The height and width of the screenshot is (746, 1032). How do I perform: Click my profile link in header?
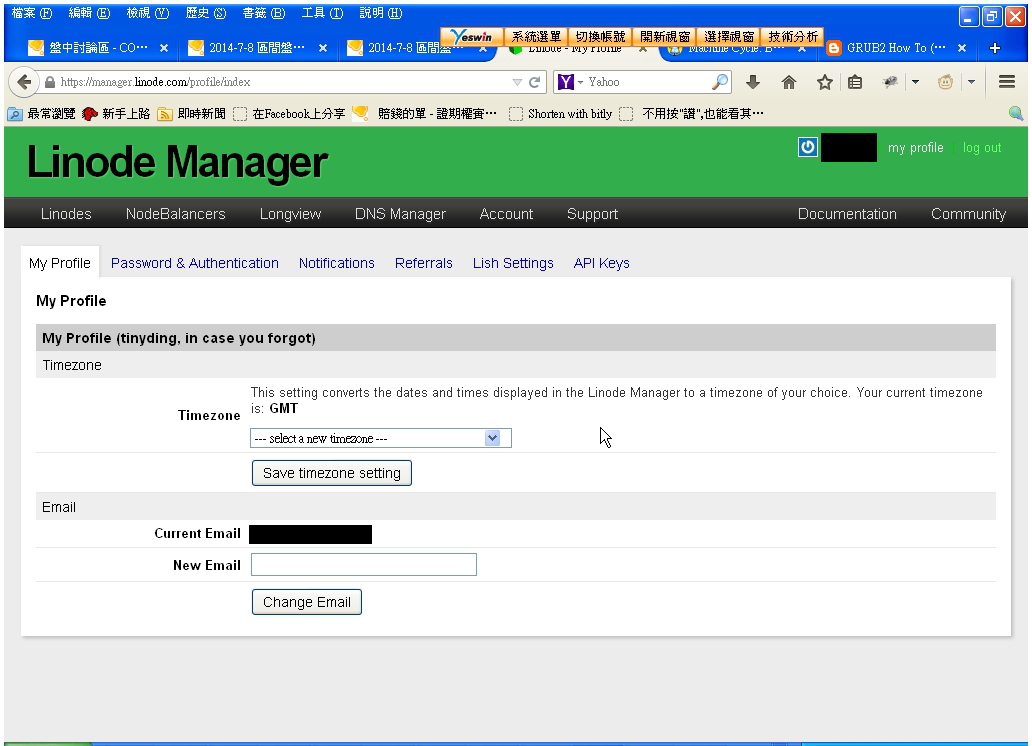coord(916,147)
